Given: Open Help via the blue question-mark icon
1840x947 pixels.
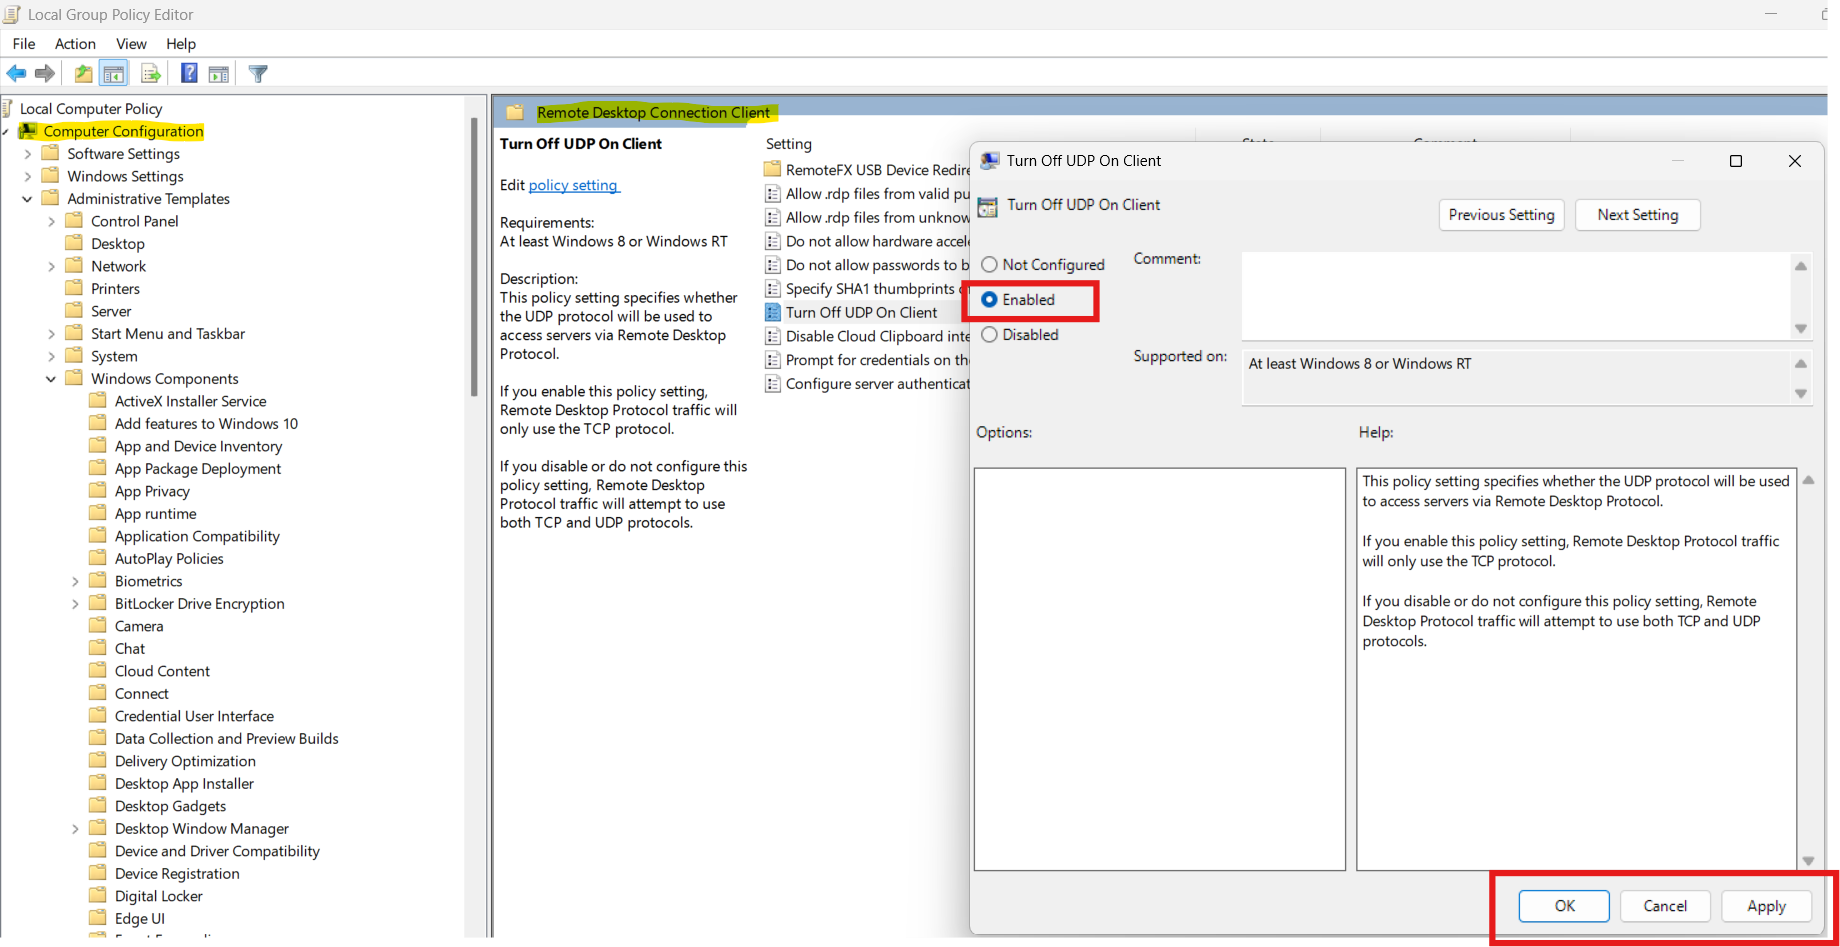Looking at the screenshot, I should (189, 73).
